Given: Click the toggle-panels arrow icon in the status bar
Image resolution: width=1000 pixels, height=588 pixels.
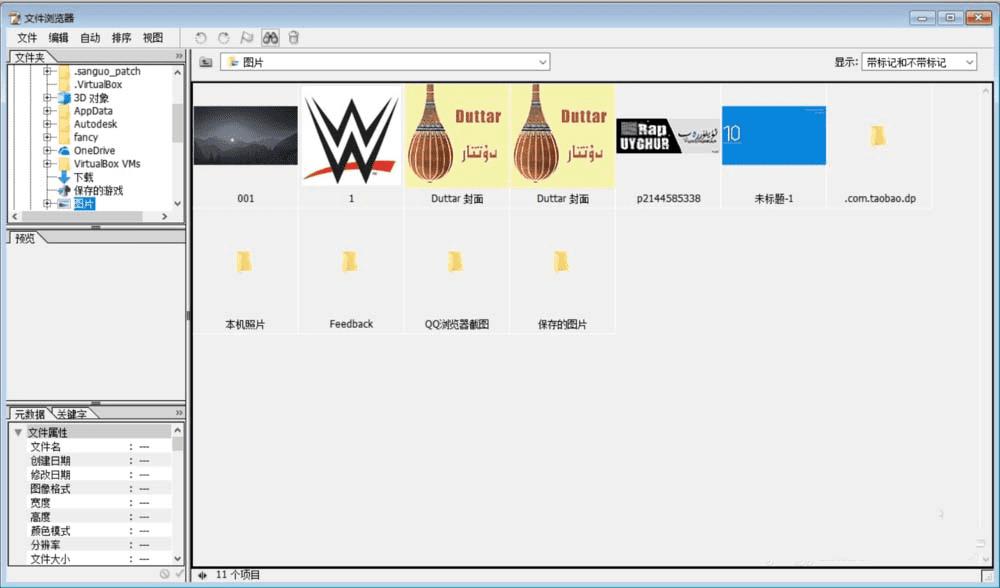Looking at the screenshot, I should pyautogui.click(x=203, y=575).
